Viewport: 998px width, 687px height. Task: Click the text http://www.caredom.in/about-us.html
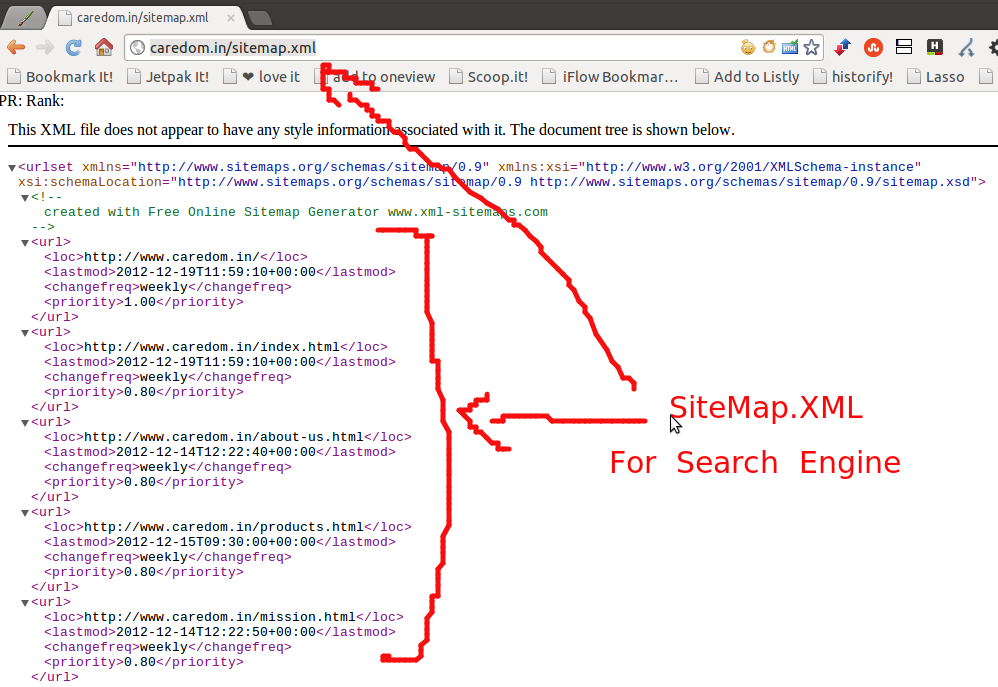(224, 437)
